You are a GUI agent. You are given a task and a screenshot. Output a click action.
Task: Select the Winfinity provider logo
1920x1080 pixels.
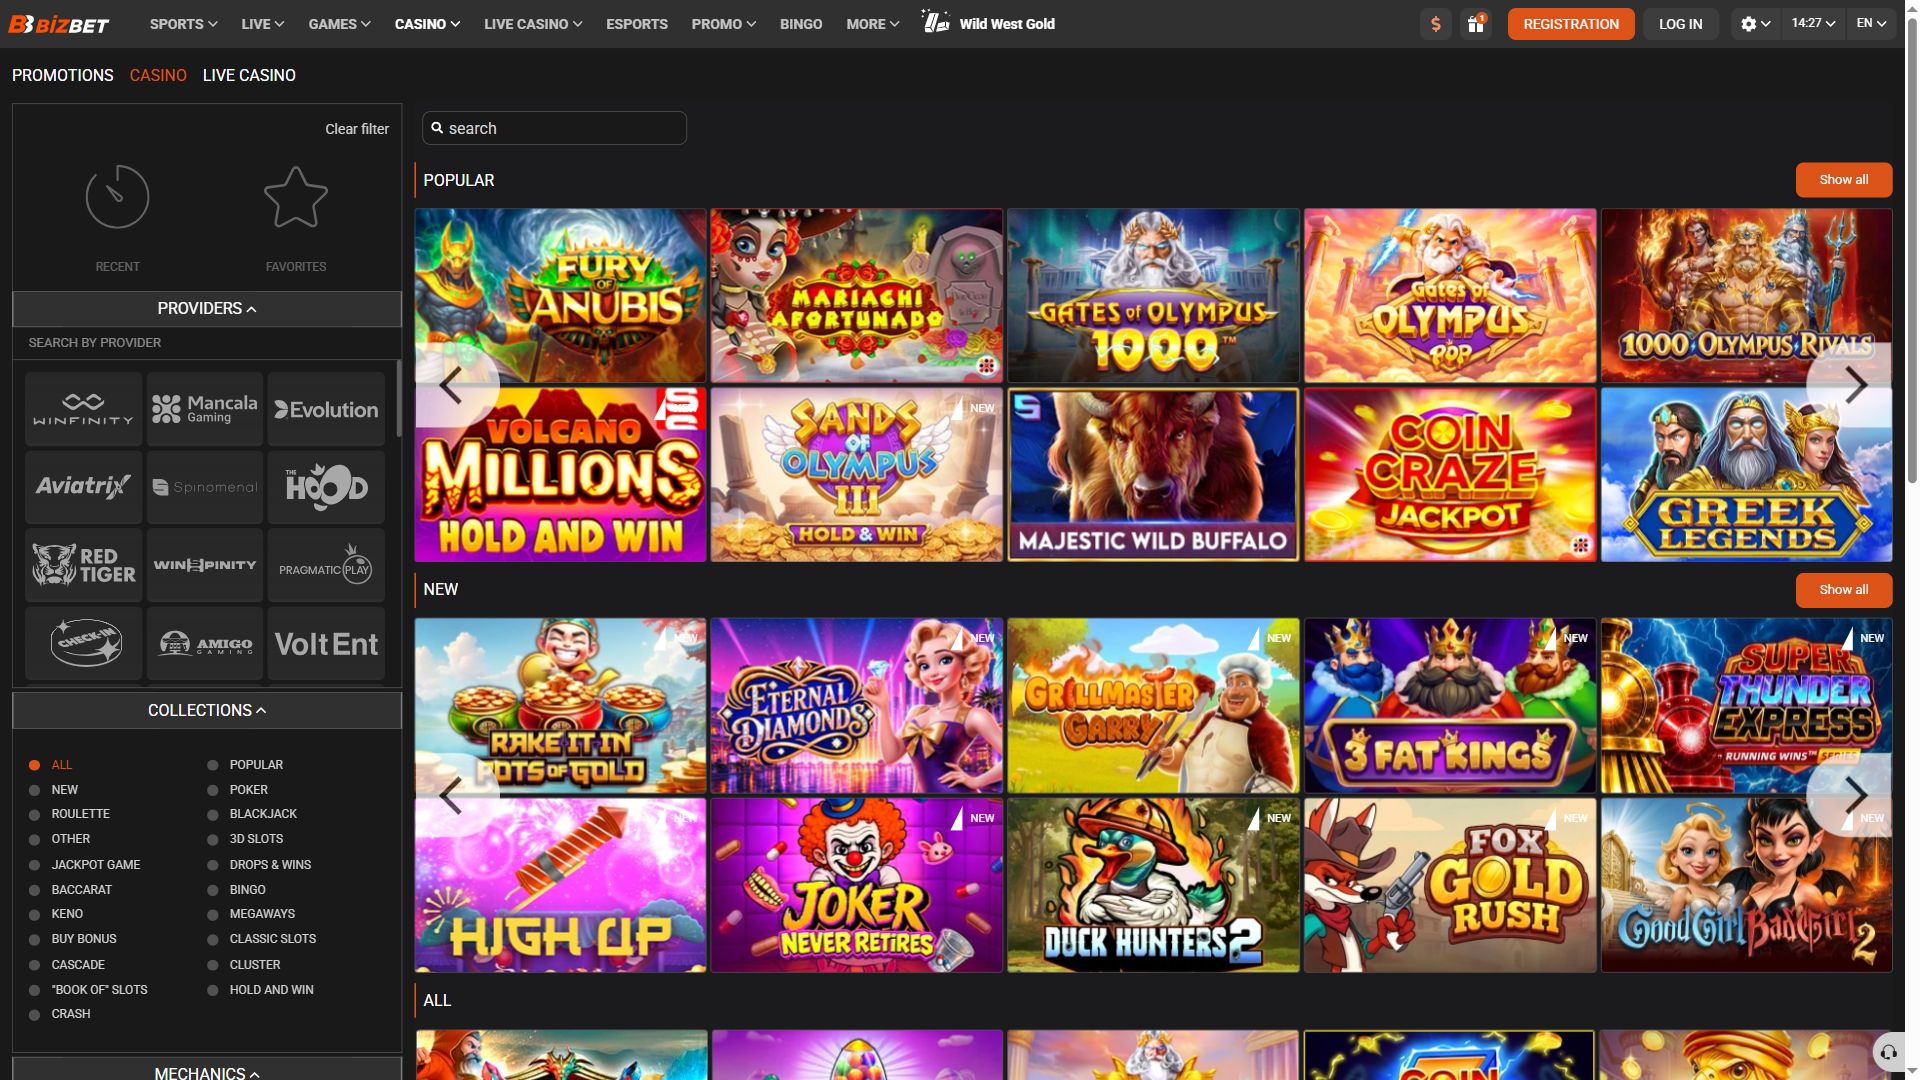84,409
